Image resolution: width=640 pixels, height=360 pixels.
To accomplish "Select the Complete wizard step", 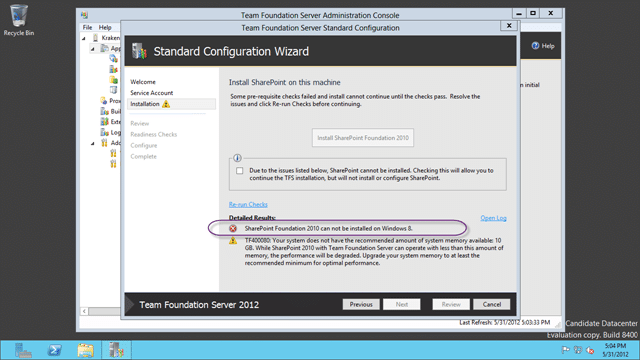I will [143, 156].
